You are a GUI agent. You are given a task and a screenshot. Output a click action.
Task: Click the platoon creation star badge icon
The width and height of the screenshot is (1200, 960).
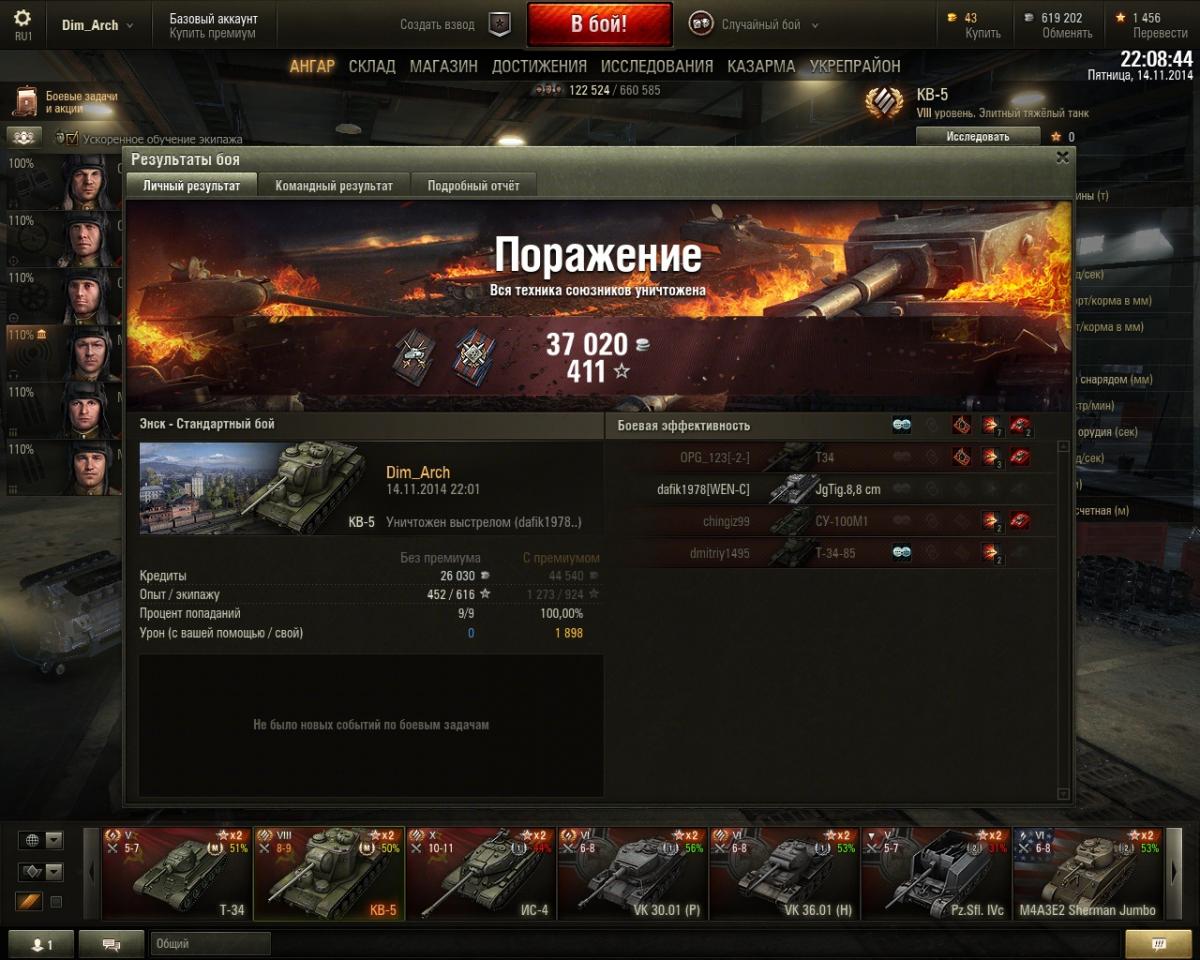(x=499, y=24)
